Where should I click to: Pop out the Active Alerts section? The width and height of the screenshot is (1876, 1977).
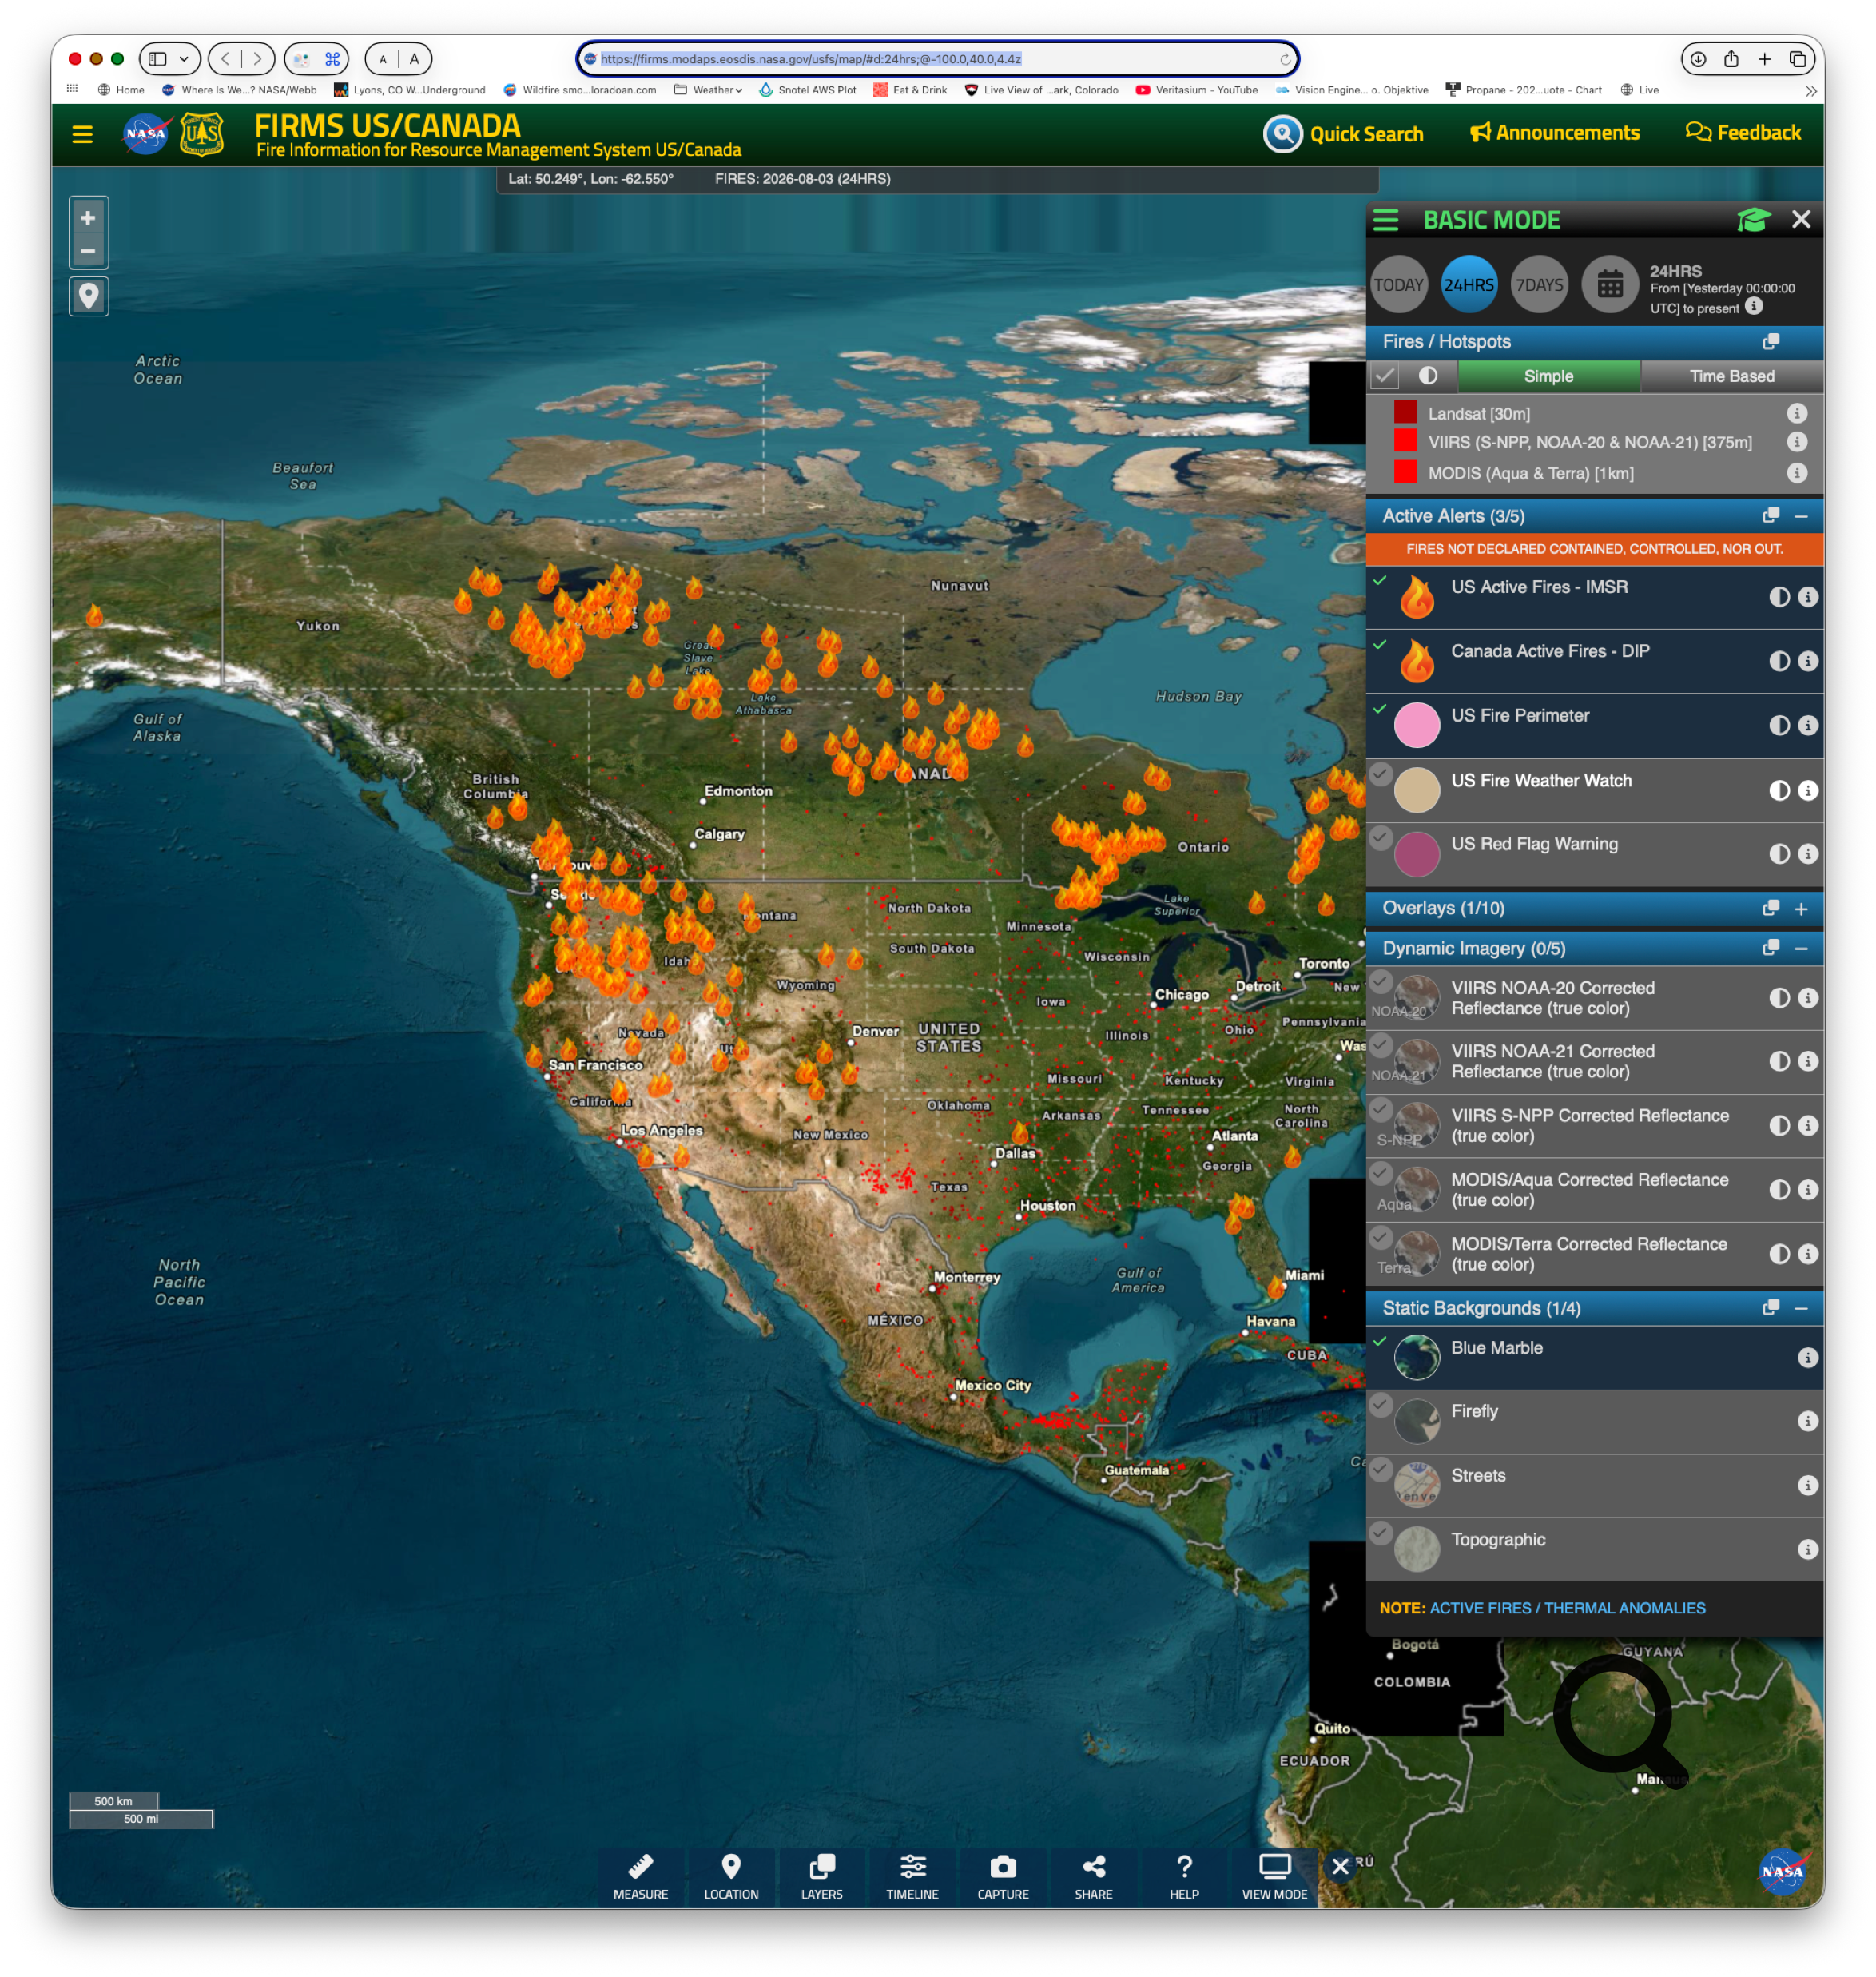pyautogui.click(x=1770, y=516)
